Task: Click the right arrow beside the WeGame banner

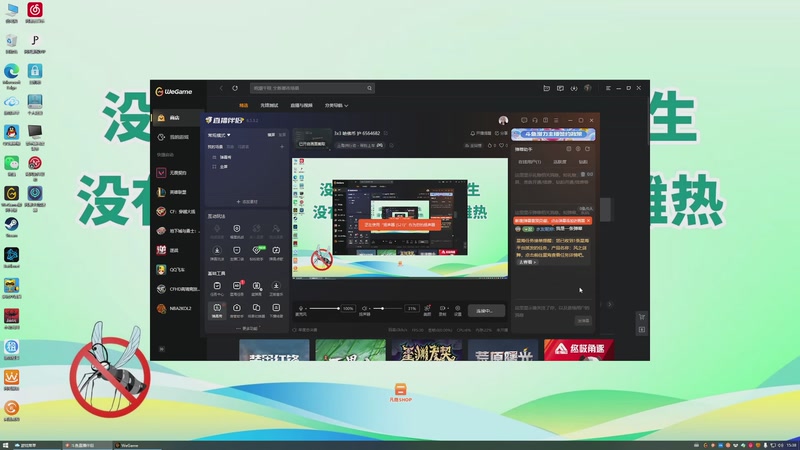Action: coord(610,305)
